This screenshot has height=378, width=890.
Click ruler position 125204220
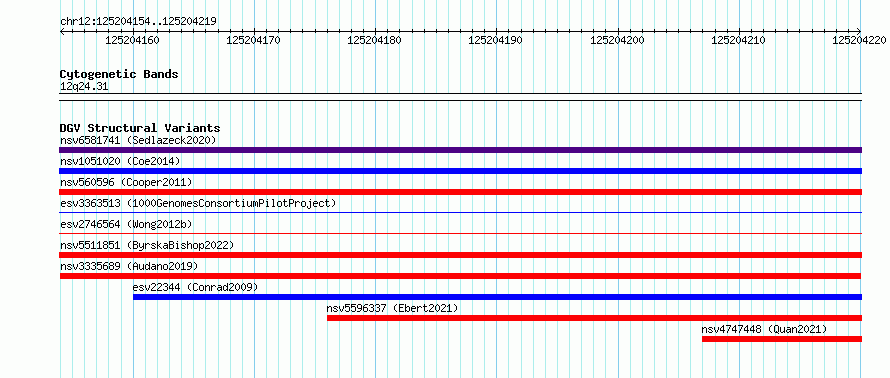(860, 40)
